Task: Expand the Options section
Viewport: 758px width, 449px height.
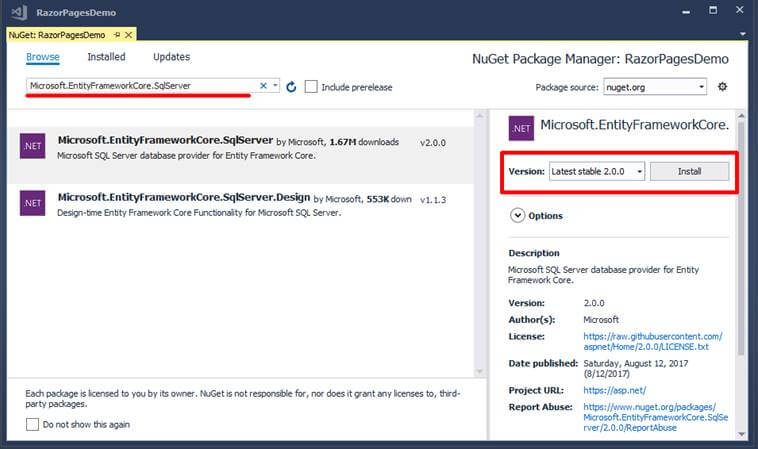Action: point(517,216)
